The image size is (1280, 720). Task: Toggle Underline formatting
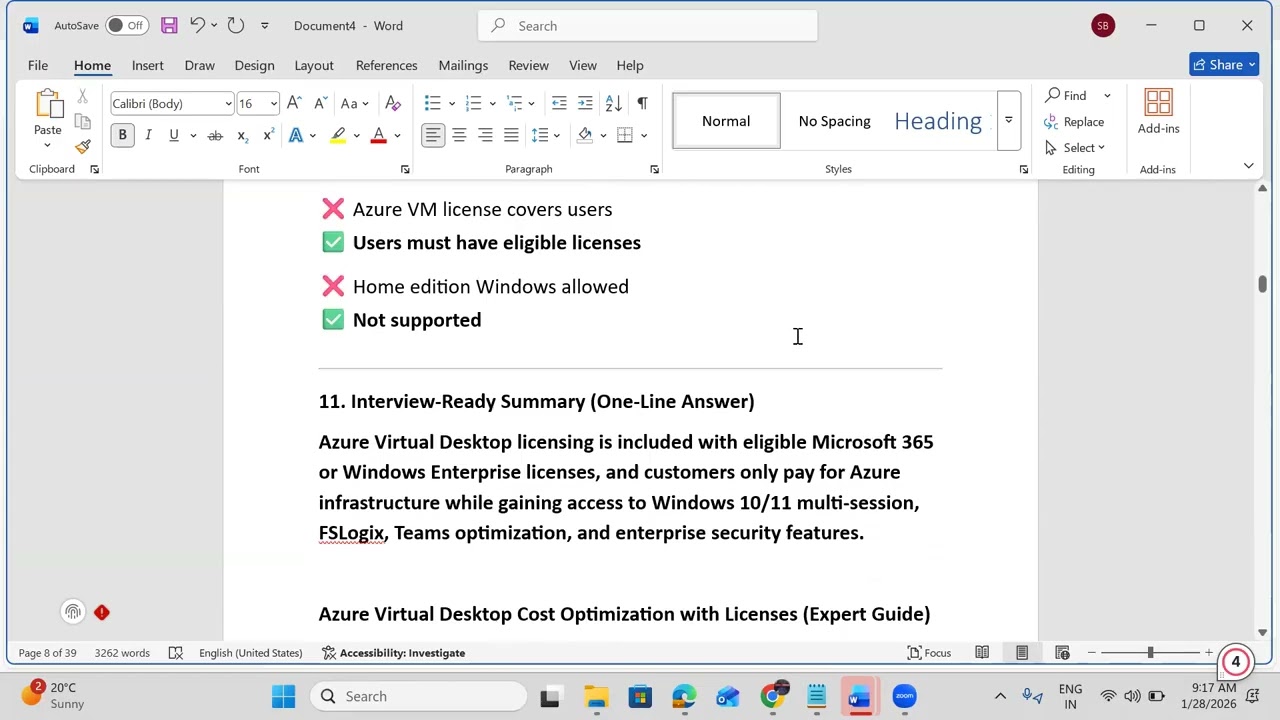[x=174, y=135]
